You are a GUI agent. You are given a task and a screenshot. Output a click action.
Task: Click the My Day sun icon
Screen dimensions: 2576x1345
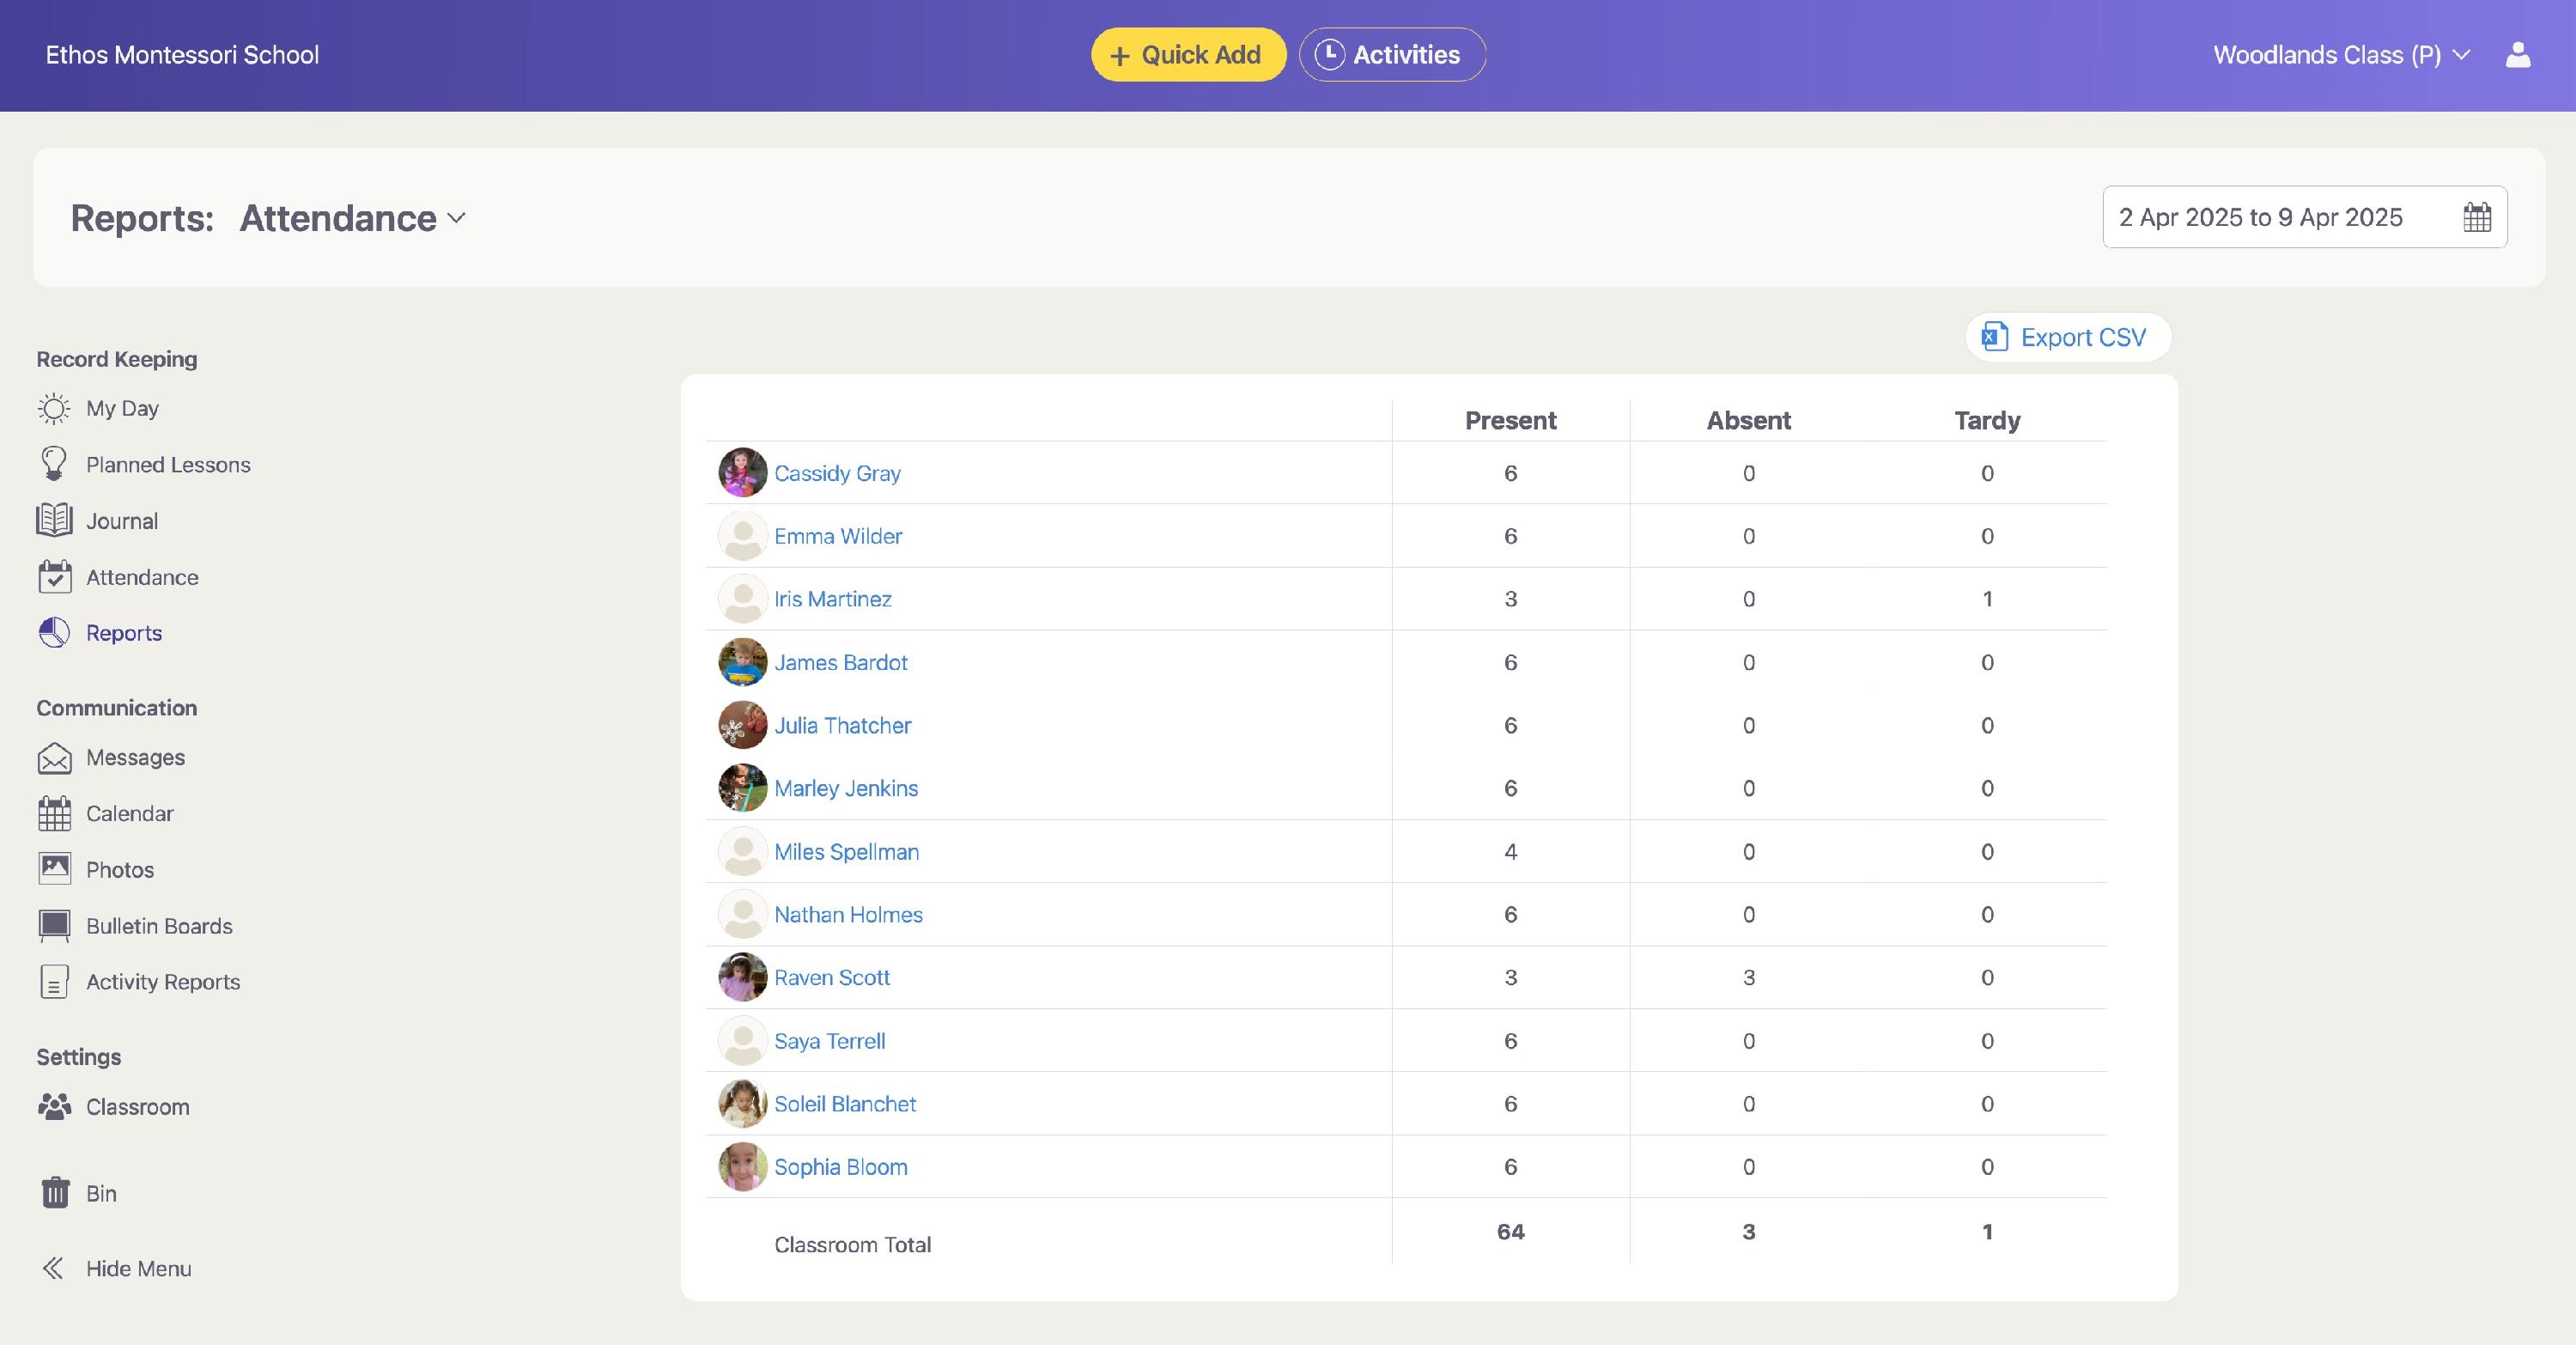click(x=54, y=408)
